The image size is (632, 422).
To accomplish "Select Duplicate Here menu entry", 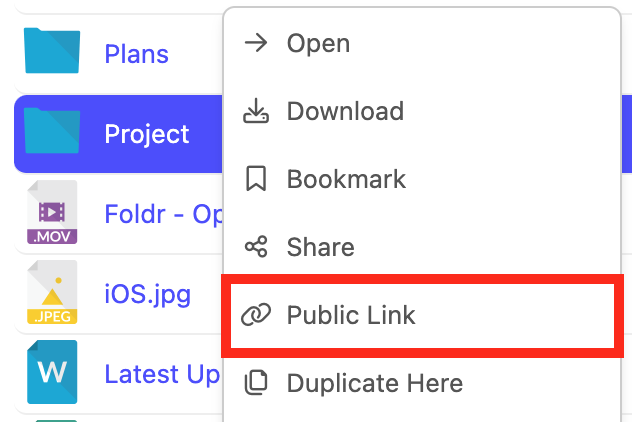I will [374, 383].
